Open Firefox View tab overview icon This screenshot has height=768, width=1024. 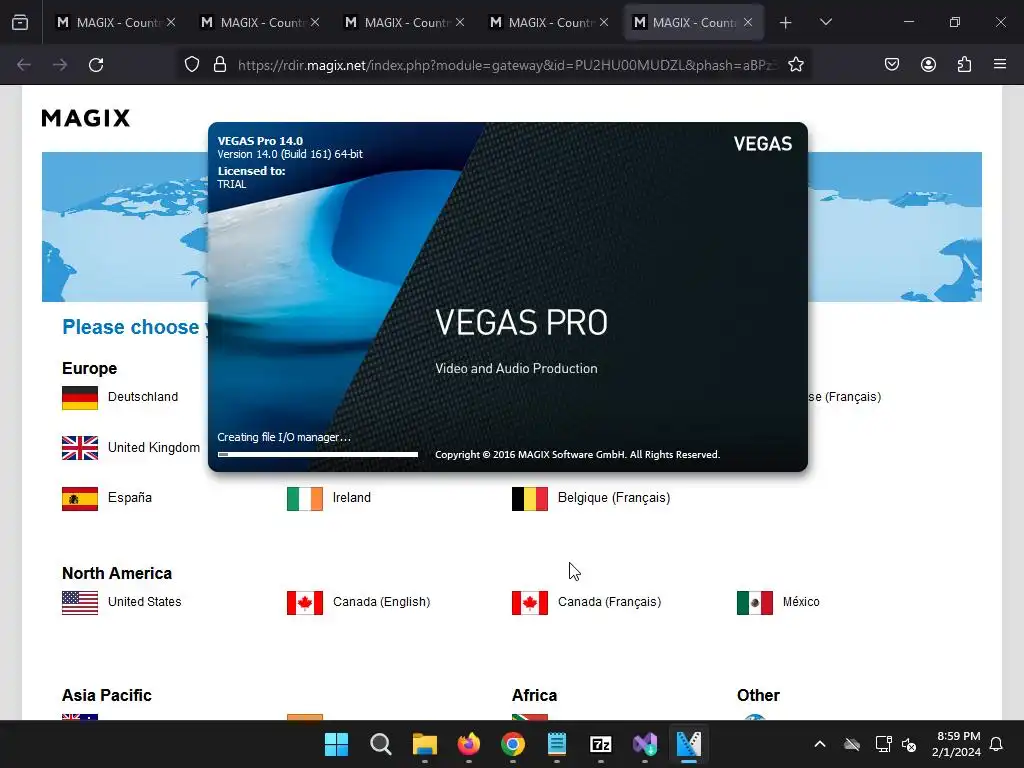tap(20, 22)
